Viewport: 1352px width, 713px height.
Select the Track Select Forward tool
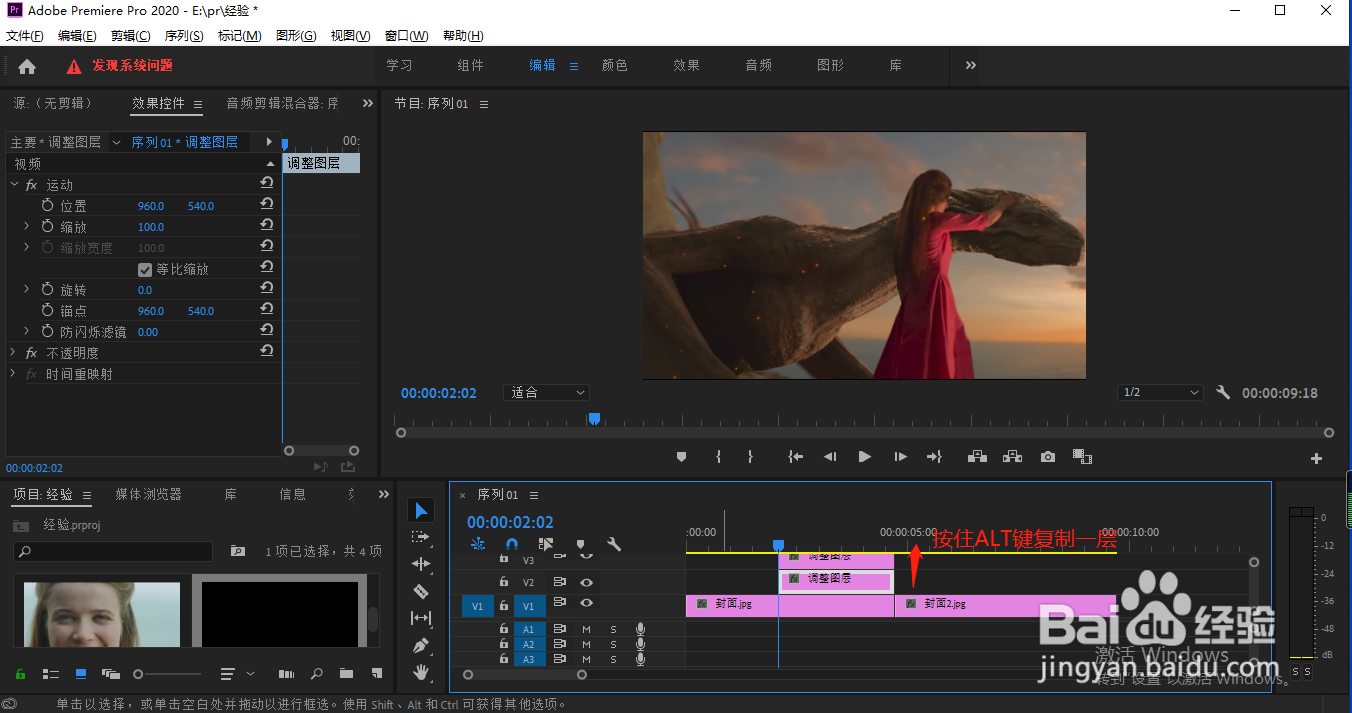point(421,537)
